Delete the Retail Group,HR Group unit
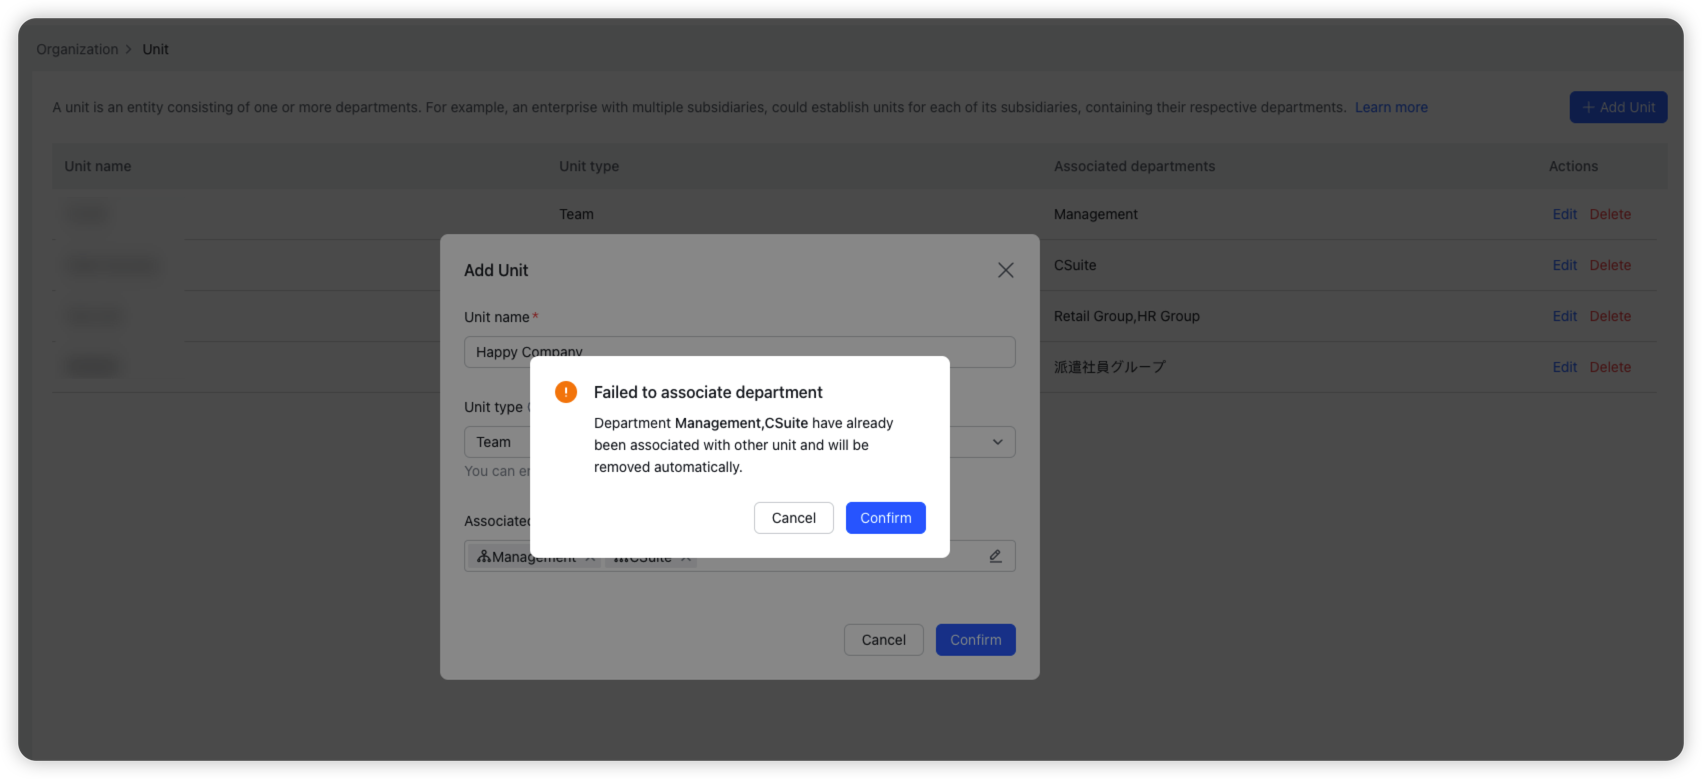The image size is (1702, 779). click(x=1610, y=316)
